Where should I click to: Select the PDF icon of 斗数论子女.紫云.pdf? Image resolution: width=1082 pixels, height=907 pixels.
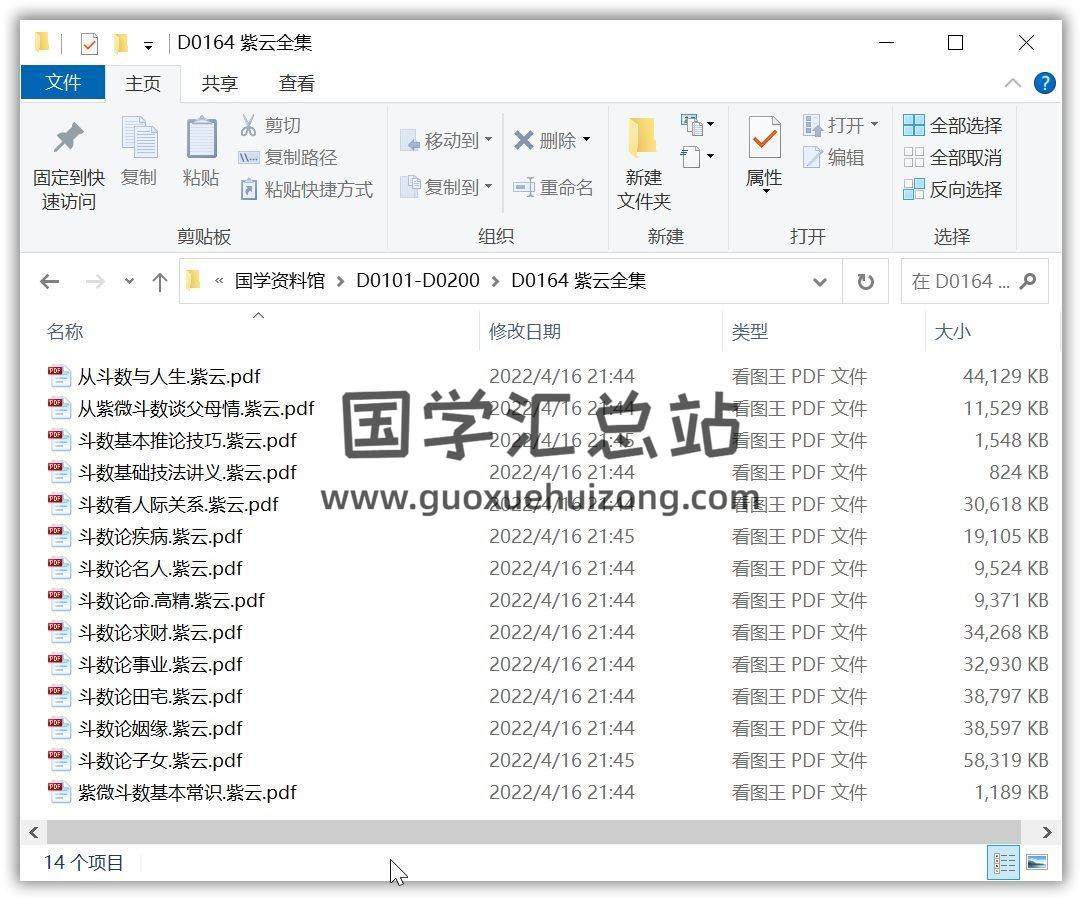click(59, 761)
